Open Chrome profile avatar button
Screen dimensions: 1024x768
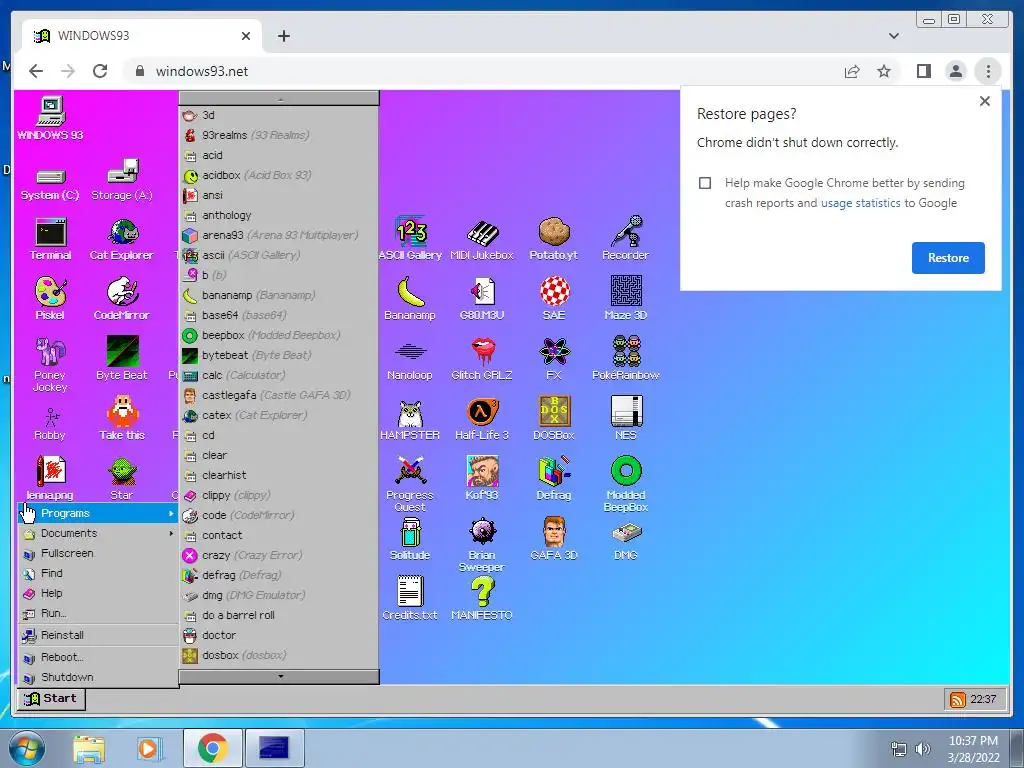tap(955, 71)
